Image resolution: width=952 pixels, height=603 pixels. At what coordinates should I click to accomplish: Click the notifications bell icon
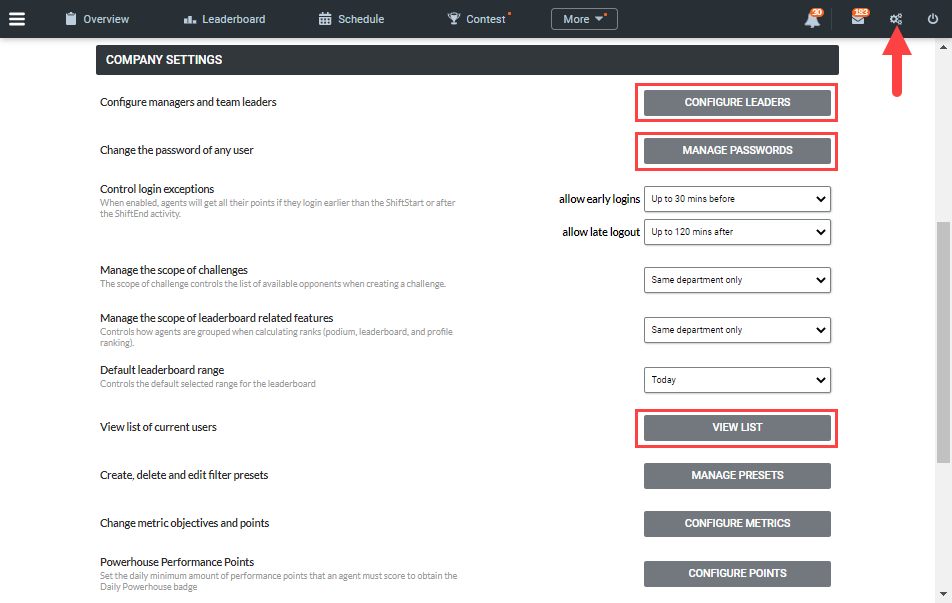click(x=812, y=20)
